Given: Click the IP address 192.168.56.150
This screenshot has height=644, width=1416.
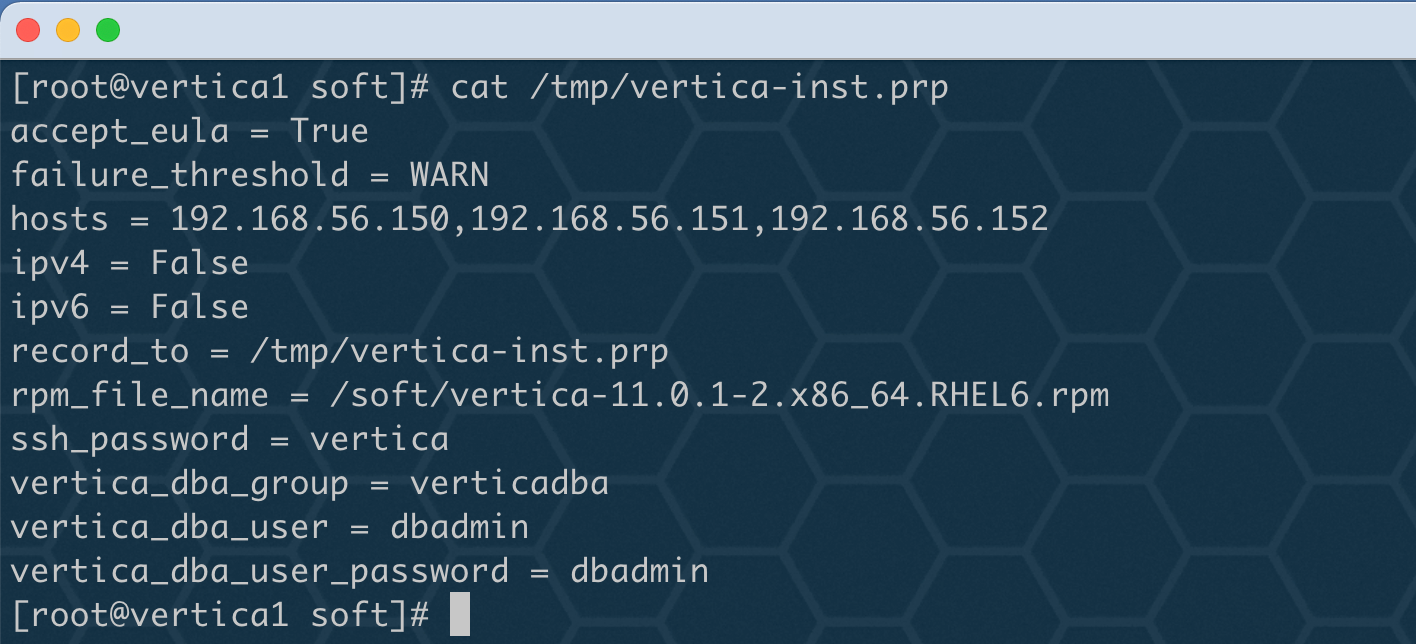Looking at the screenshot, I should tap(309, 219).
